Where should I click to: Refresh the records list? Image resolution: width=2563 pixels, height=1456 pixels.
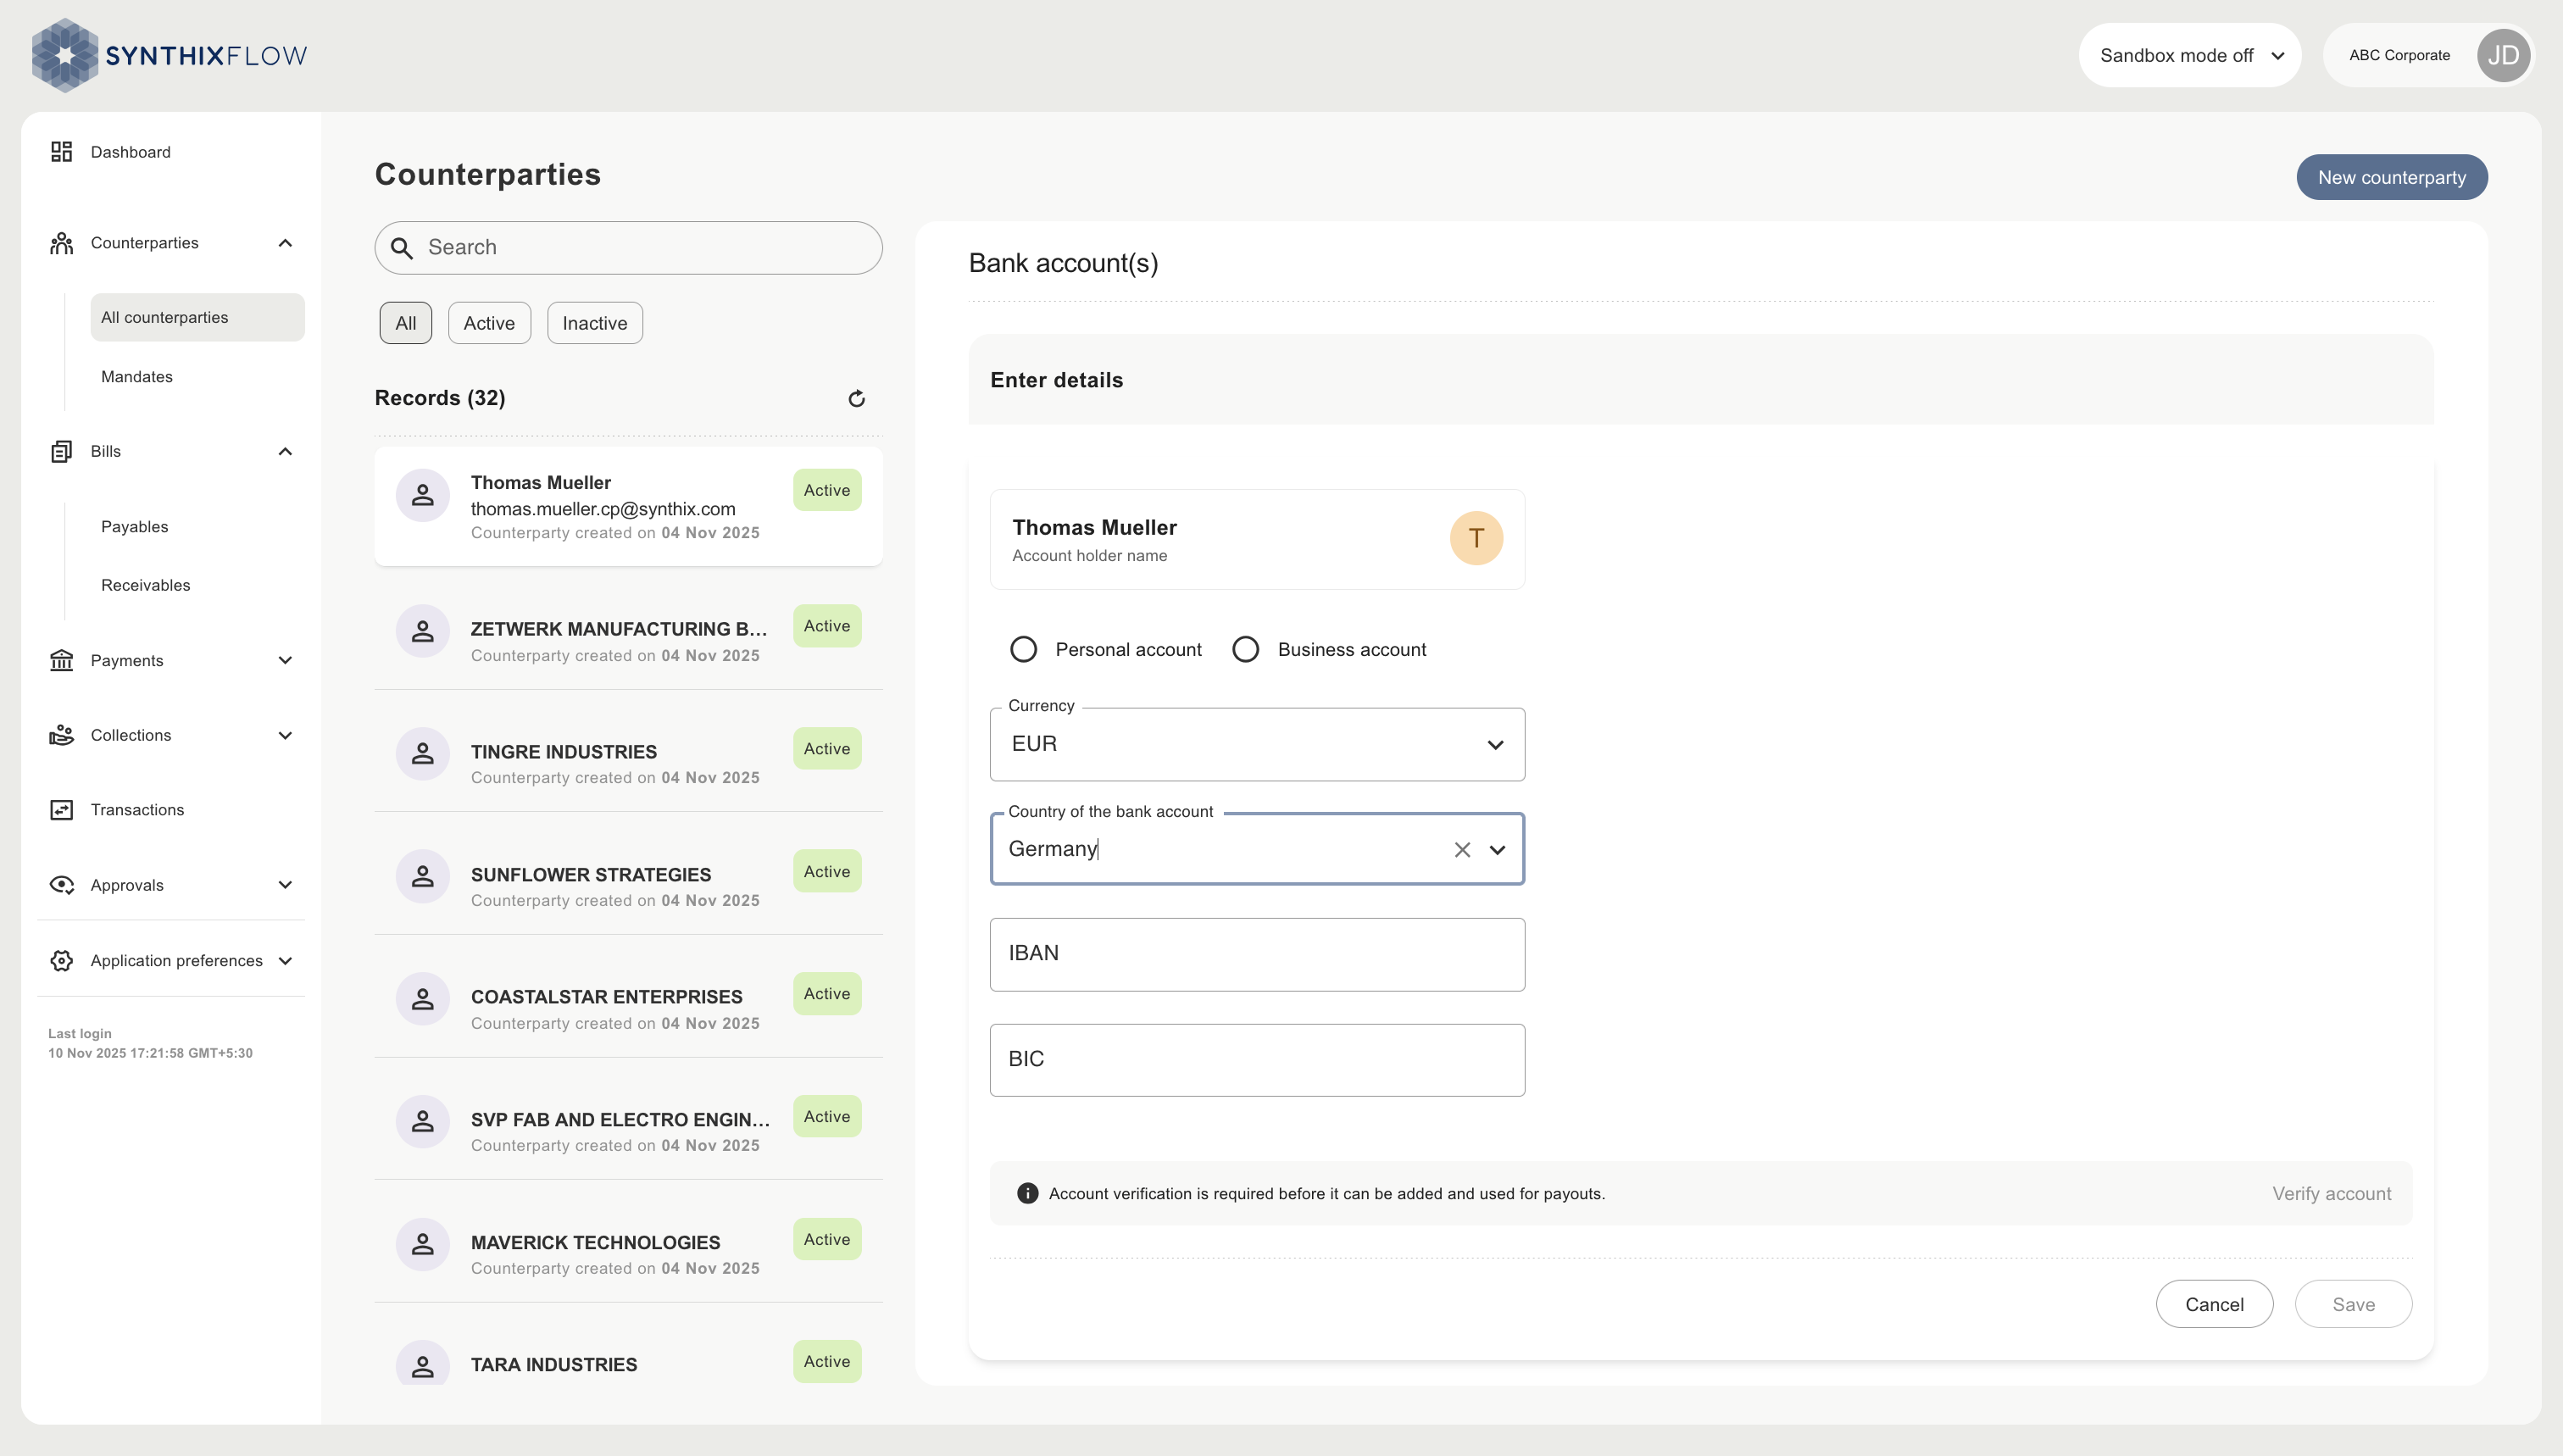click(857, 399)
